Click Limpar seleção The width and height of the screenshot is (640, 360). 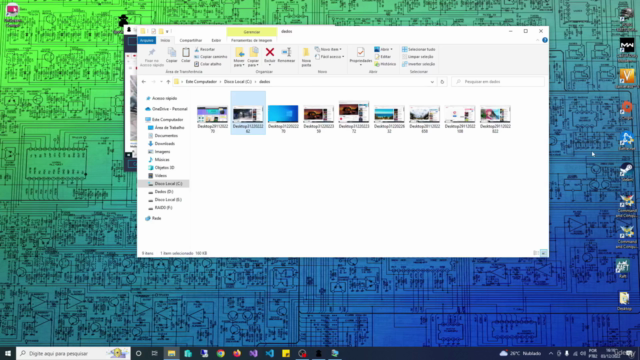coord(418,57)
